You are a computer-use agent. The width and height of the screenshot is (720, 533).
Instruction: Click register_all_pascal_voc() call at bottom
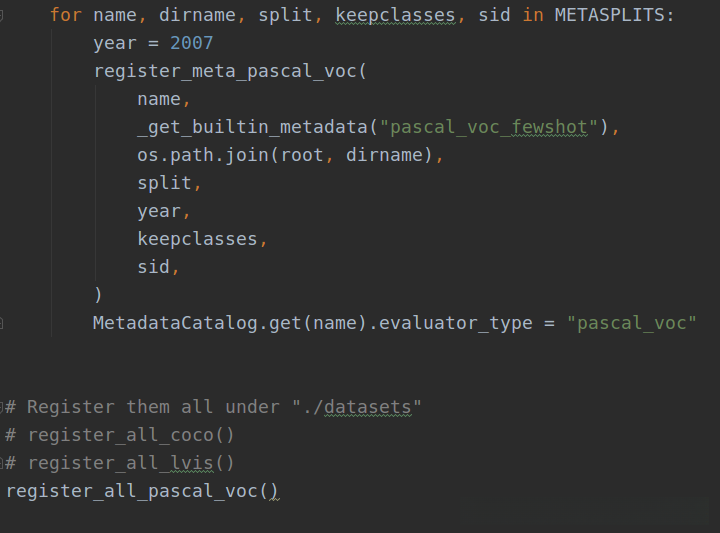tap(141, 491)
